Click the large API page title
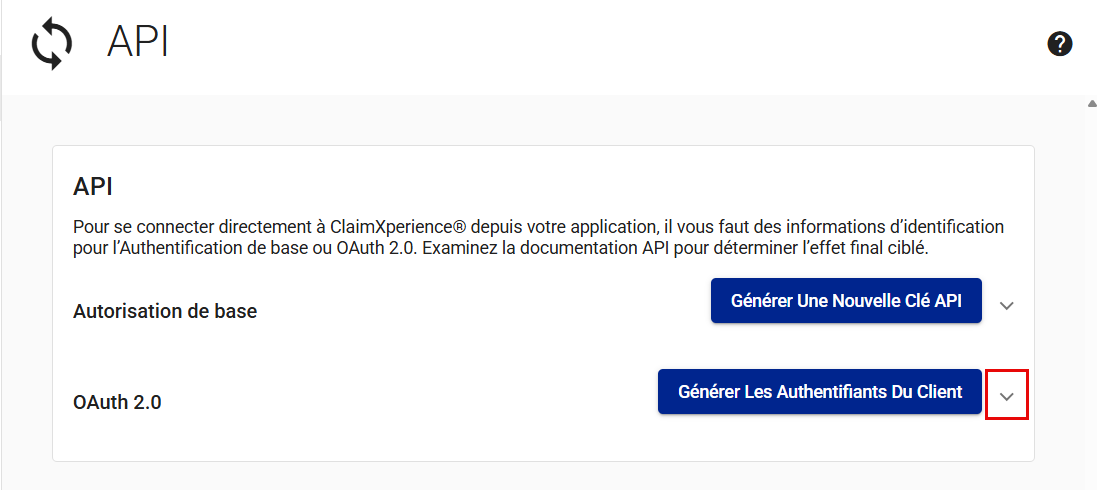The image size is (1097, 490). pos(138,43)
